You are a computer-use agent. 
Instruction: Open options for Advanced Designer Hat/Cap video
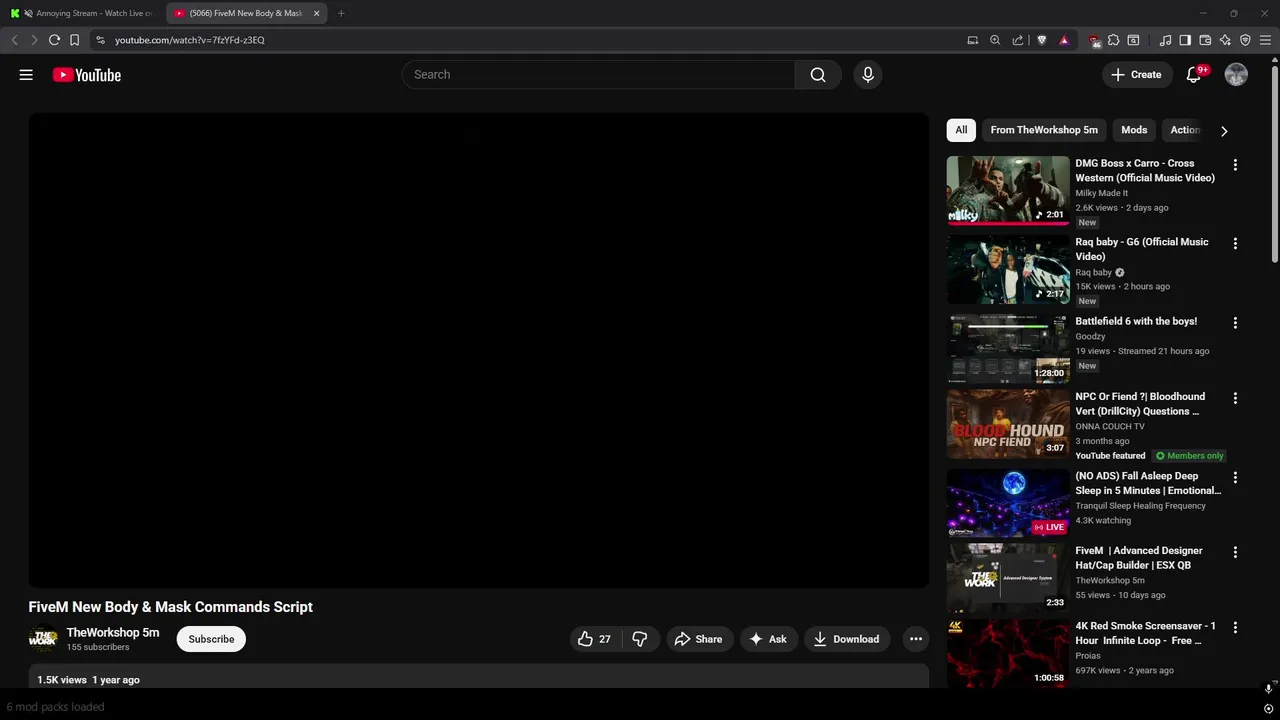1235,552
